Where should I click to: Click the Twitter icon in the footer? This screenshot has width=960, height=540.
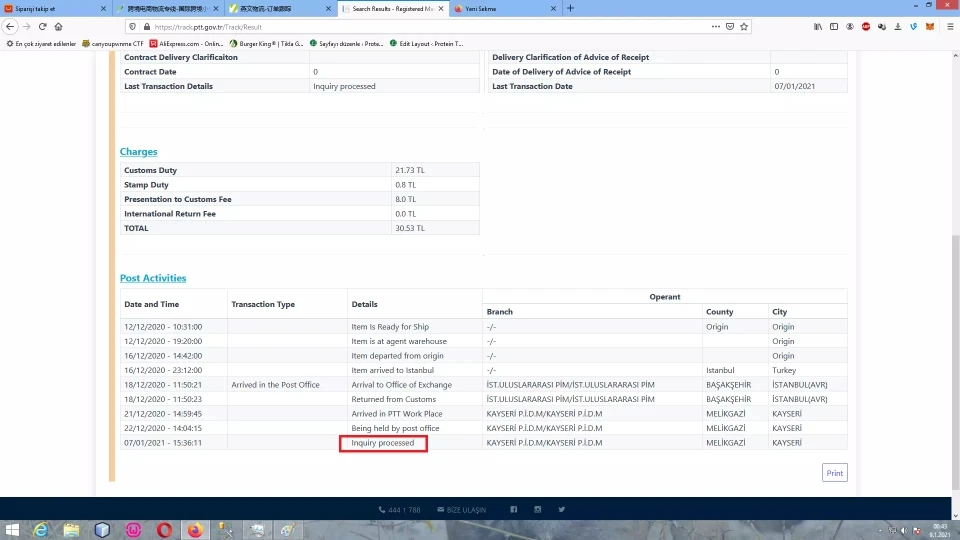coord(561,509)
